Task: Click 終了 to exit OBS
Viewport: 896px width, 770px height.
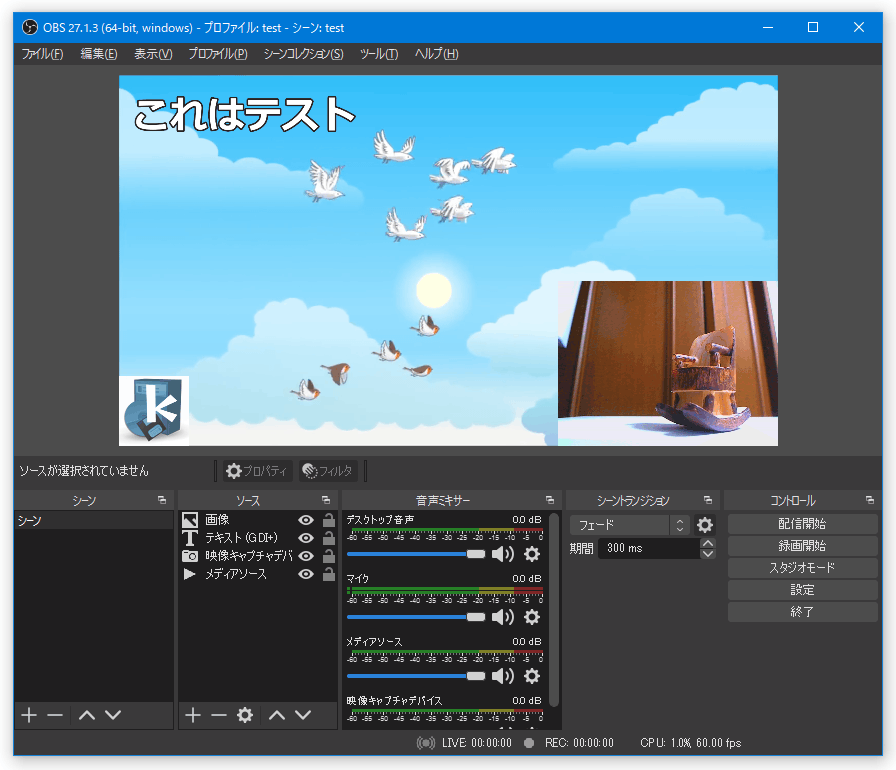Action: pyautogui.click(x=802, y=612)
